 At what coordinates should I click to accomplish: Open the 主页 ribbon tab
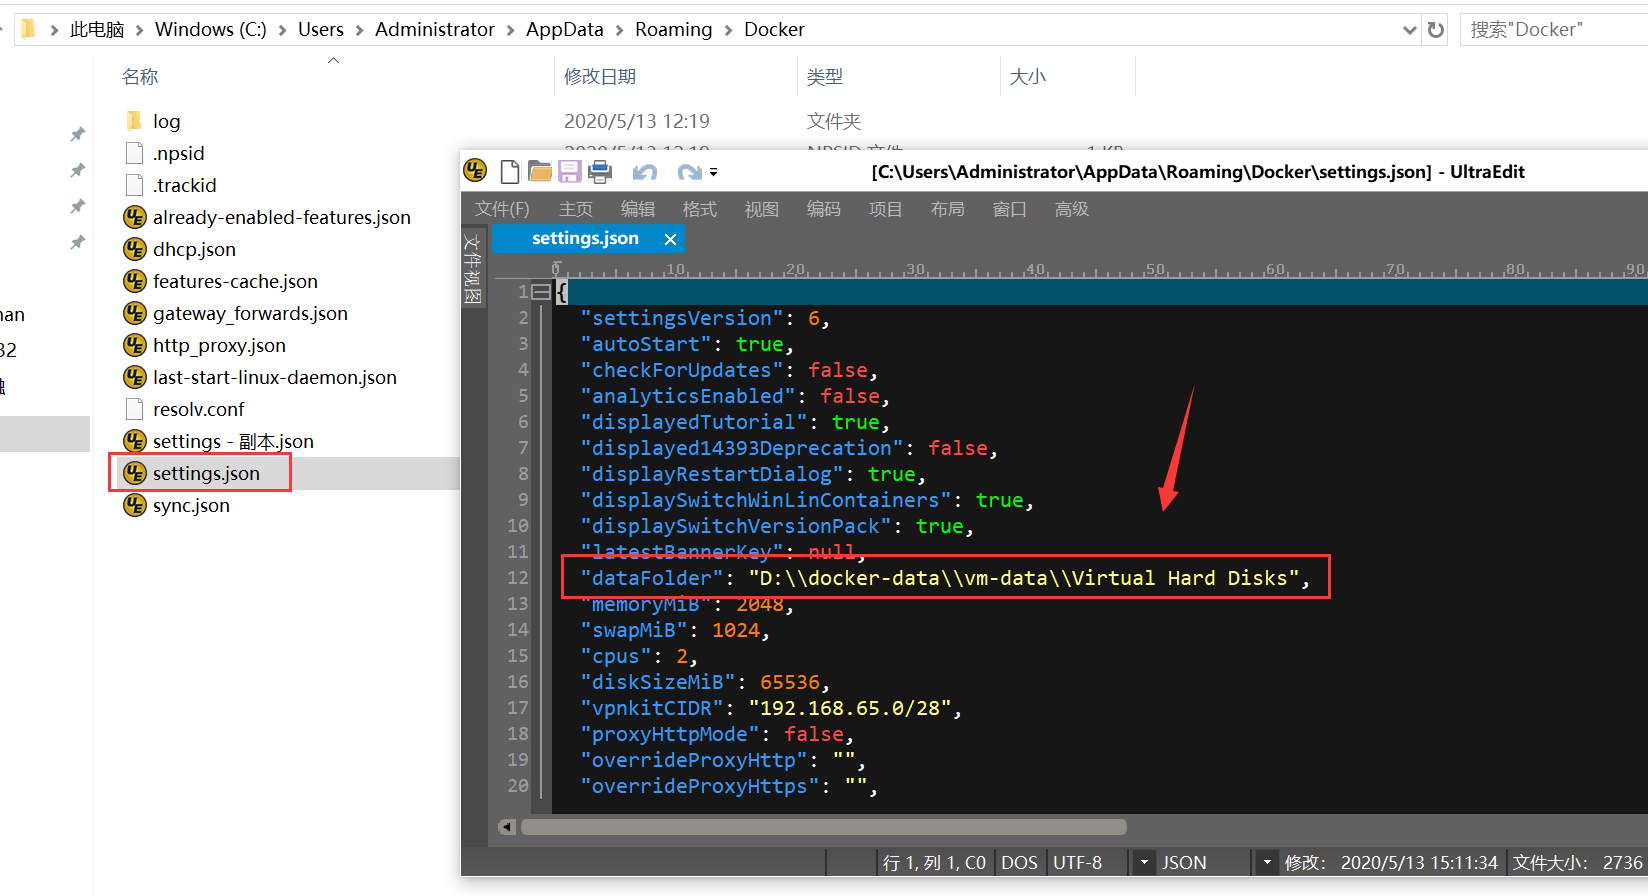576,209
